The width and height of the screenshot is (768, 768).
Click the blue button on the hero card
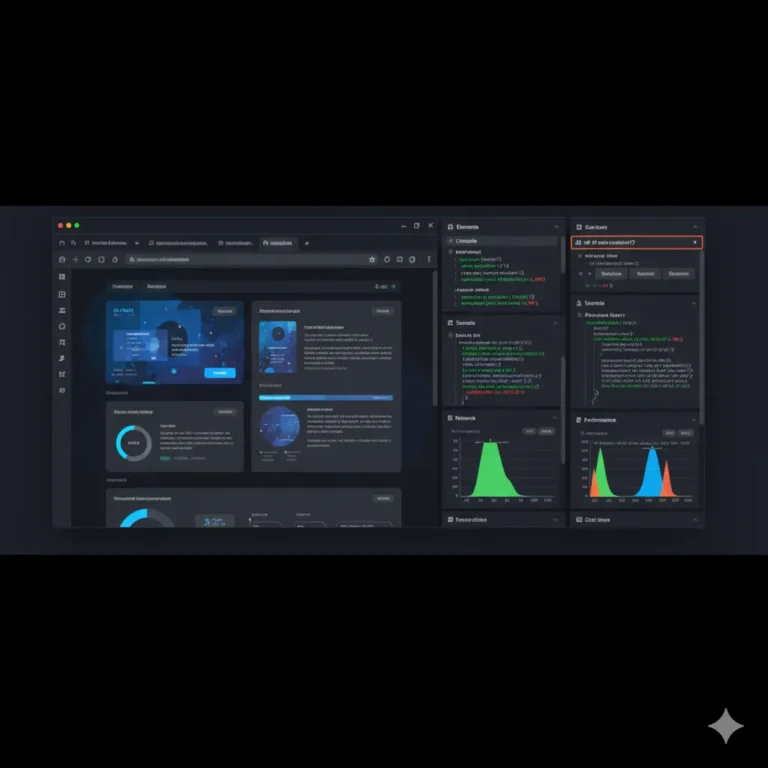tap(220, 373)
